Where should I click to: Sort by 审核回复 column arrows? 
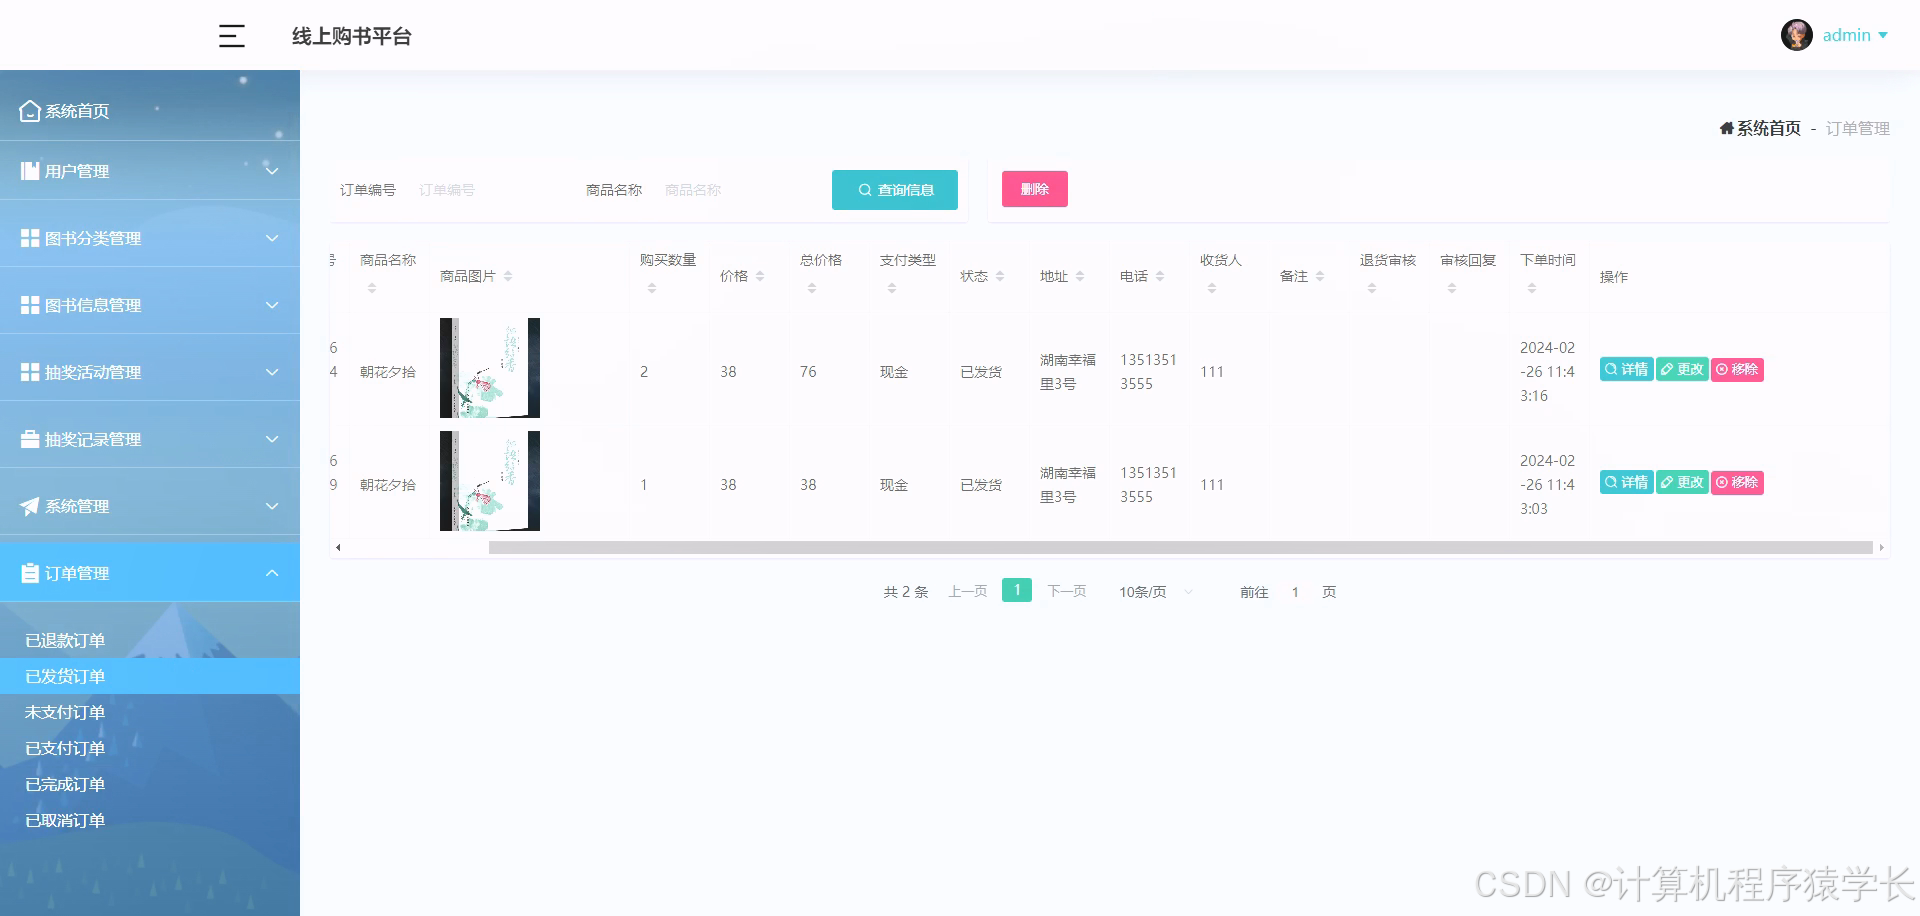coord(1452,288)
